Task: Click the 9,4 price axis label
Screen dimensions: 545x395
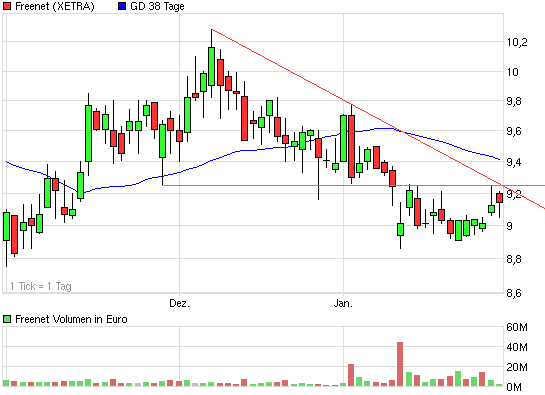Action: (x=514, y=162)
